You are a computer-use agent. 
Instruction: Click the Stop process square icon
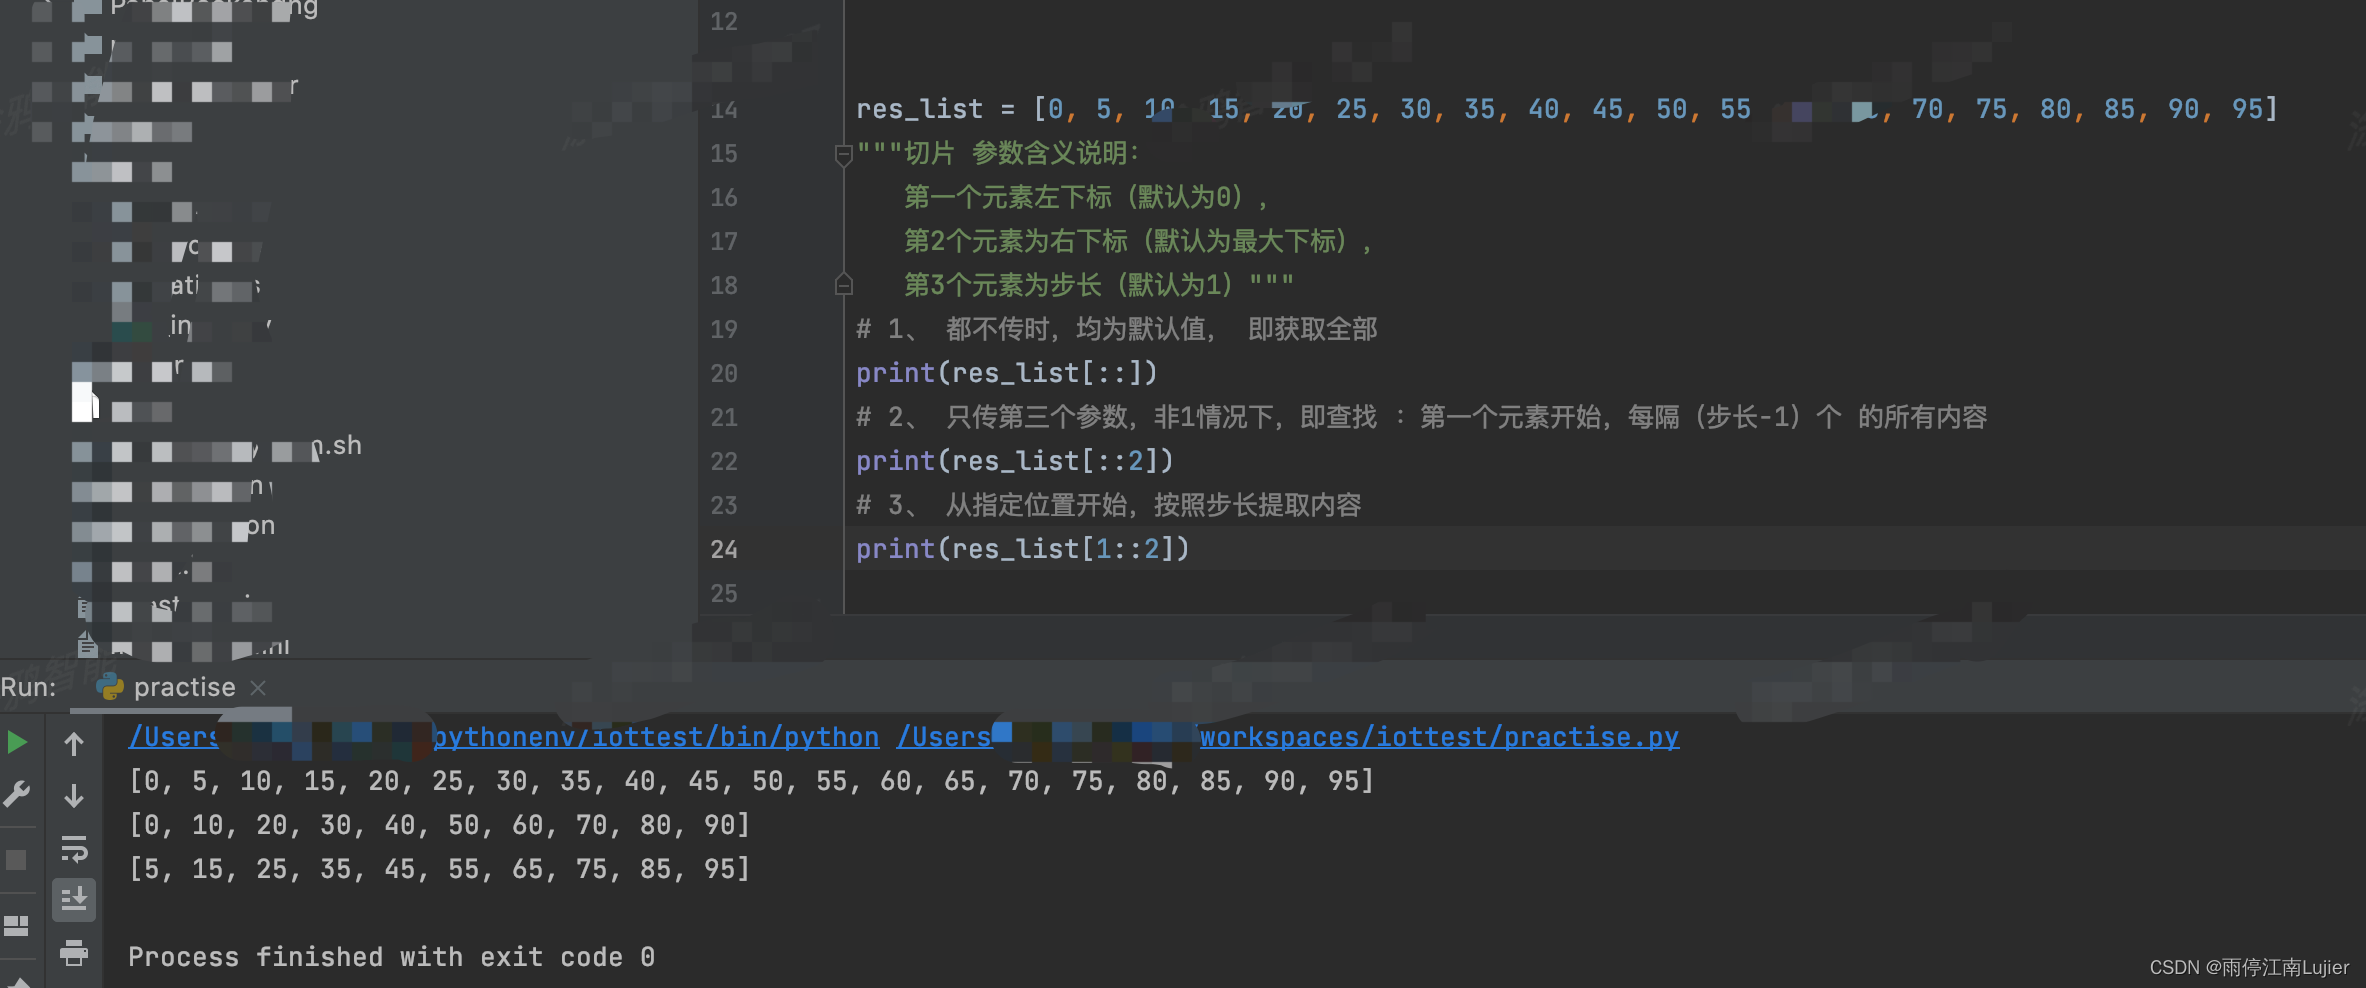pyautogui.click(x=16, y=860)
